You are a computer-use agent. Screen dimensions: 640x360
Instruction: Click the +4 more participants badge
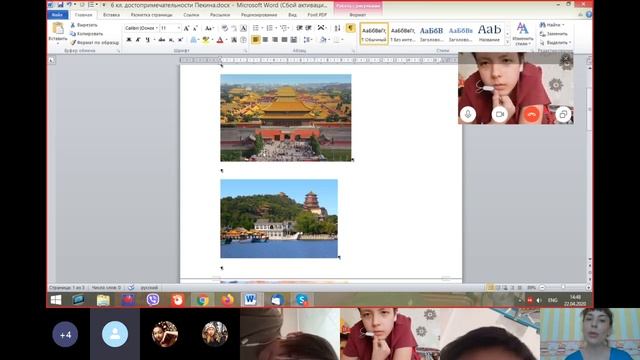point(65,334)
